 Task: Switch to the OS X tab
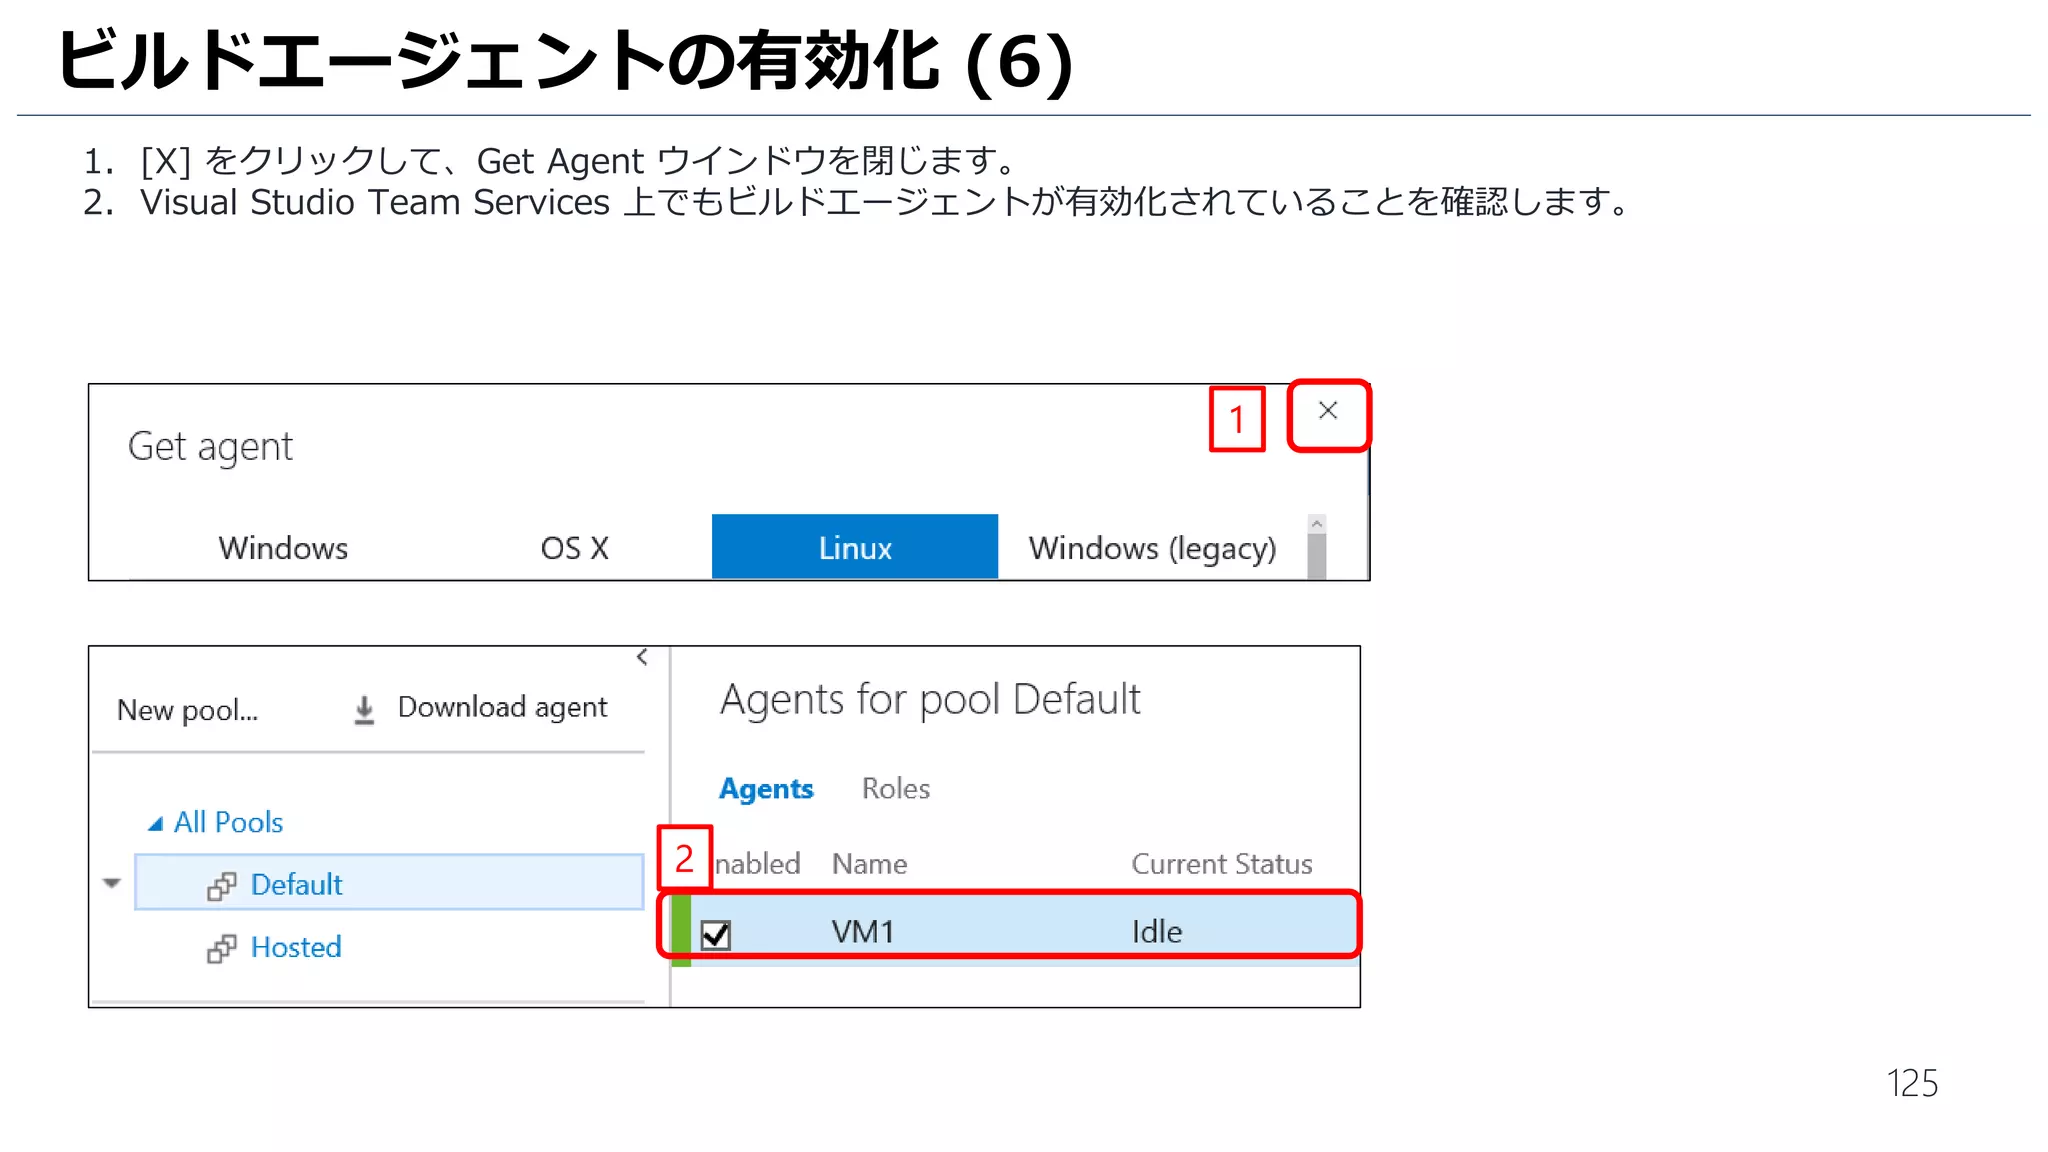[x=574, y=548]
